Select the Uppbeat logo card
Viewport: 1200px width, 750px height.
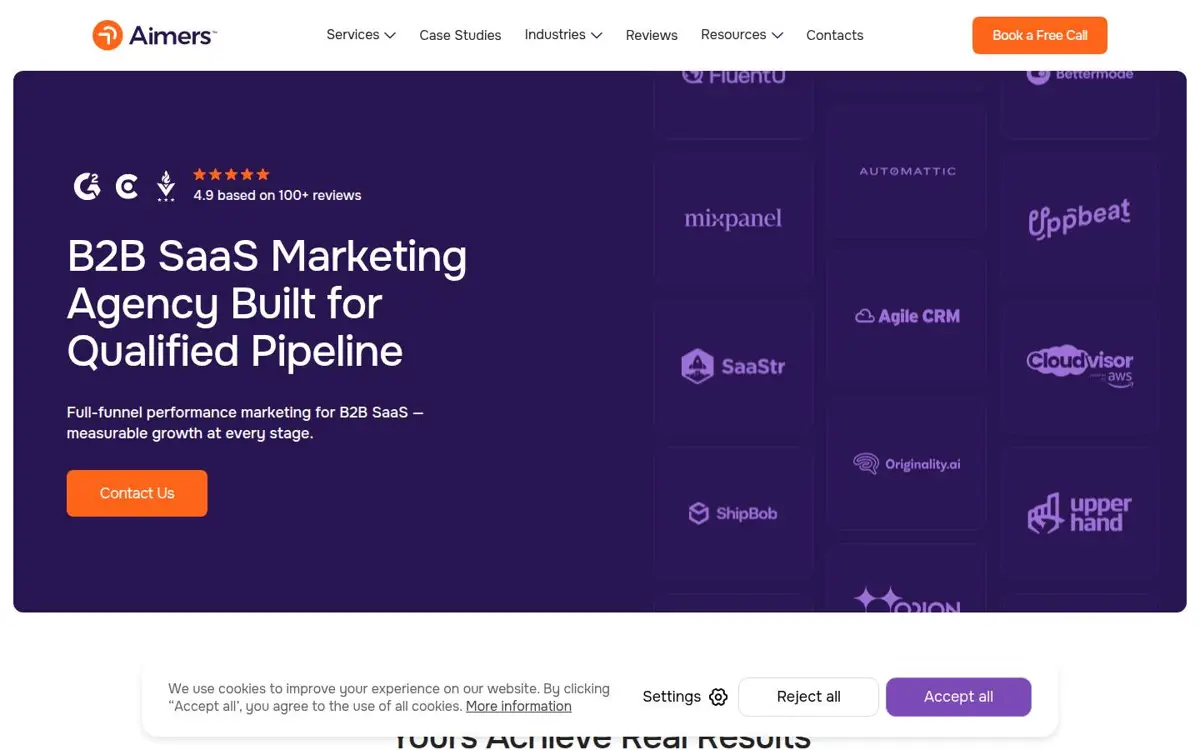1080,219
